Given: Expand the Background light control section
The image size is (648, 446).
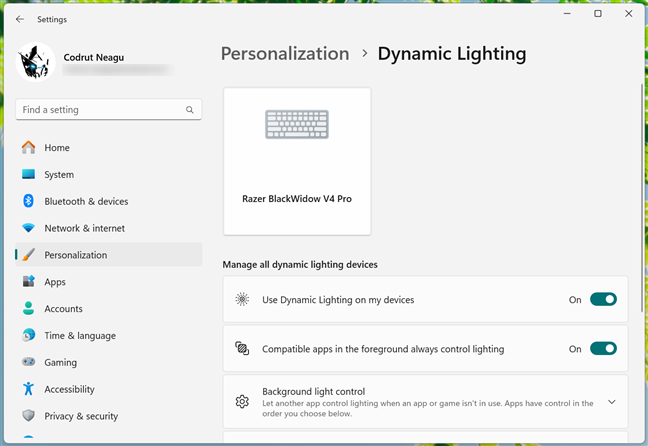Looking at the screenshot, I should pyautogui.click(x=612, y=402).
